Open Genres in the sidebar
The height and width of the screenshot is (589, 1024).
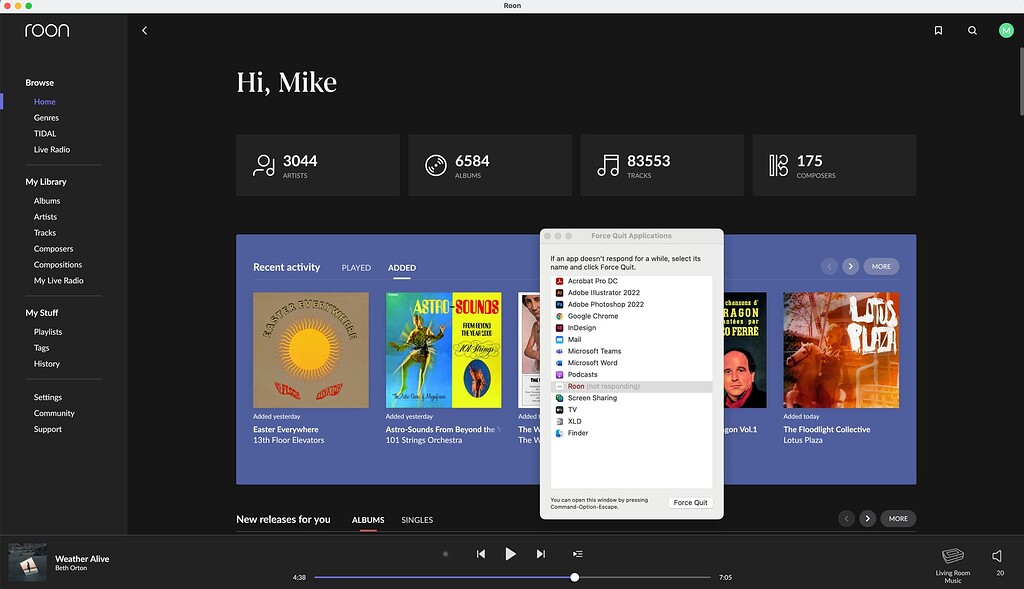[46, 118]
